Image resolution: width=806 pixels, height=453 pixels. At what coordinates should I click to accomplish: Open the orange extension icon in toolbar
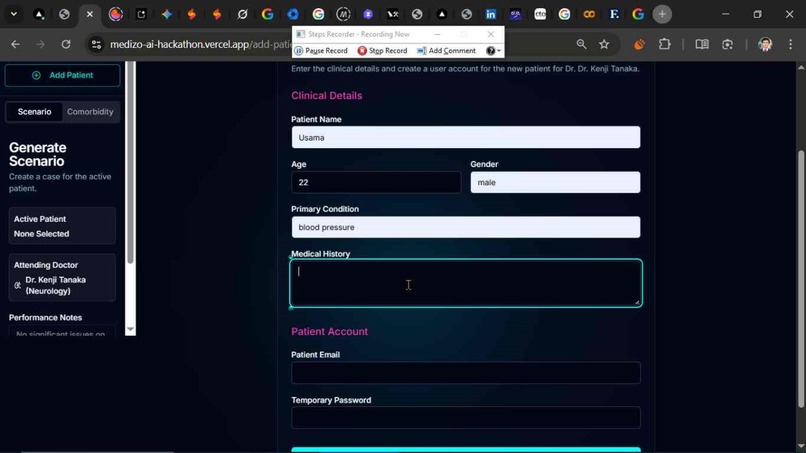tap(639, 44)
